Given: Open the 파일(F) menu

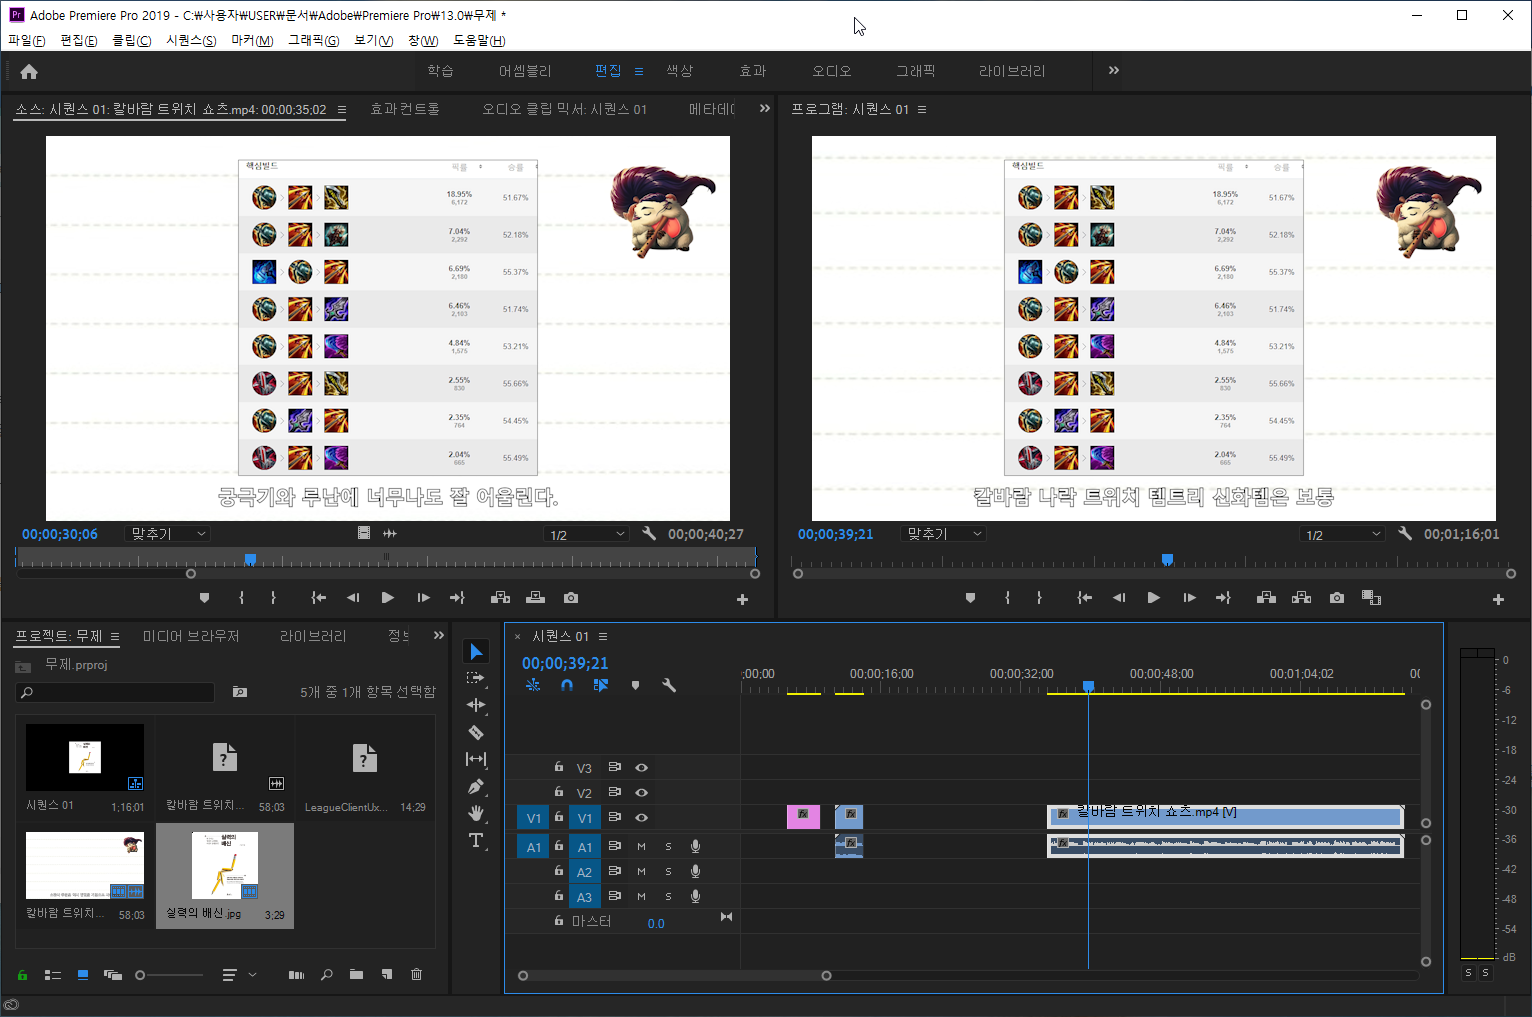Looking at the screenshot, I should point(27,40).
